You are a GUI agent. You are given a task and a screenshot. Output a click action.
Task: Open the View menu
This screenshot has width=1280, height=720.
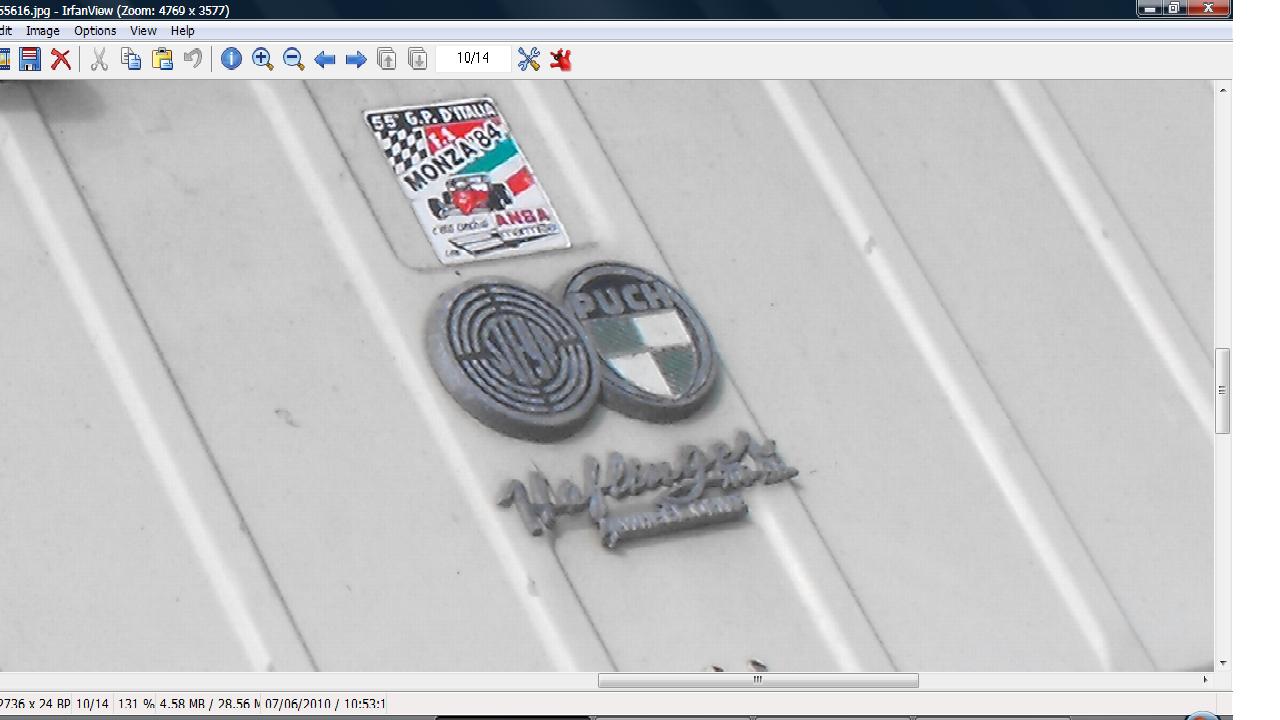[x=143, y=31]
